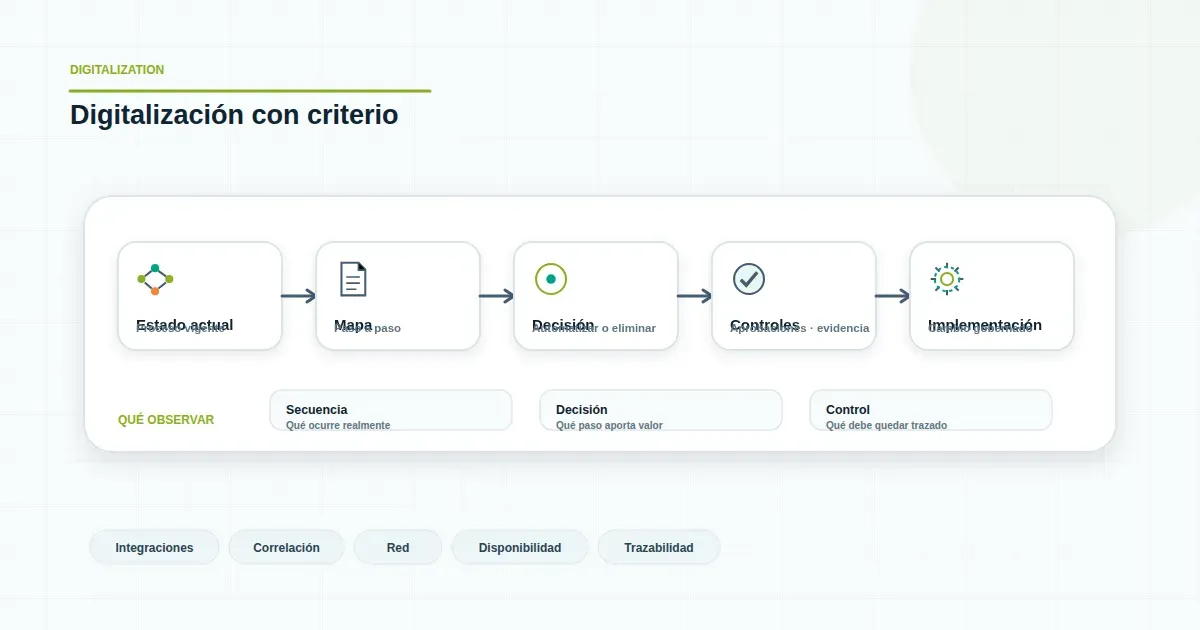1200x630 pixels.
Task: Open the Implementación step title
Action: pos(985,325)
